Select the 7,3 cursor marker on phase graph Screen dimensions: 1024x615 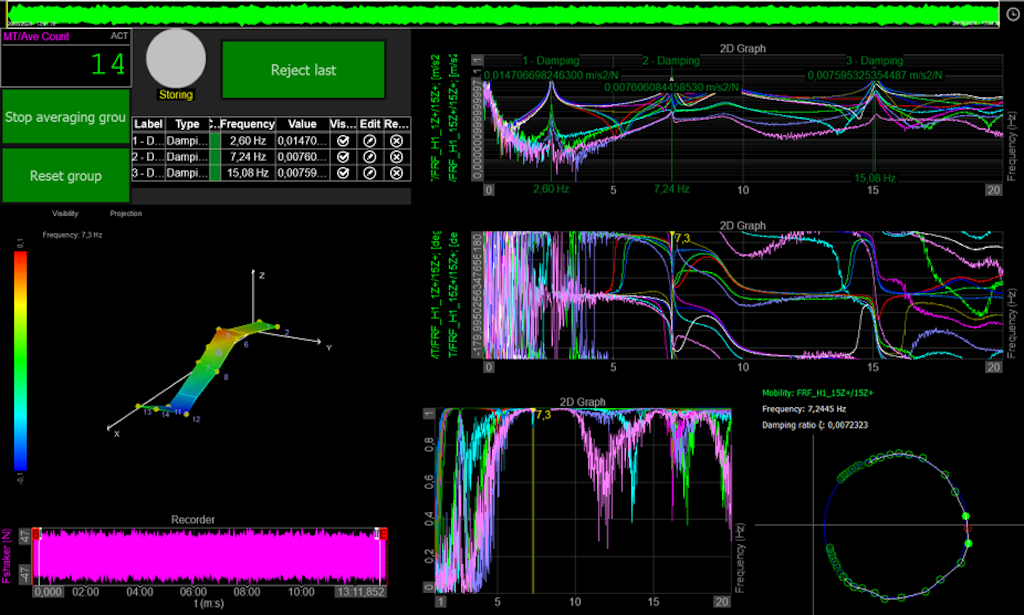point(682,239)
